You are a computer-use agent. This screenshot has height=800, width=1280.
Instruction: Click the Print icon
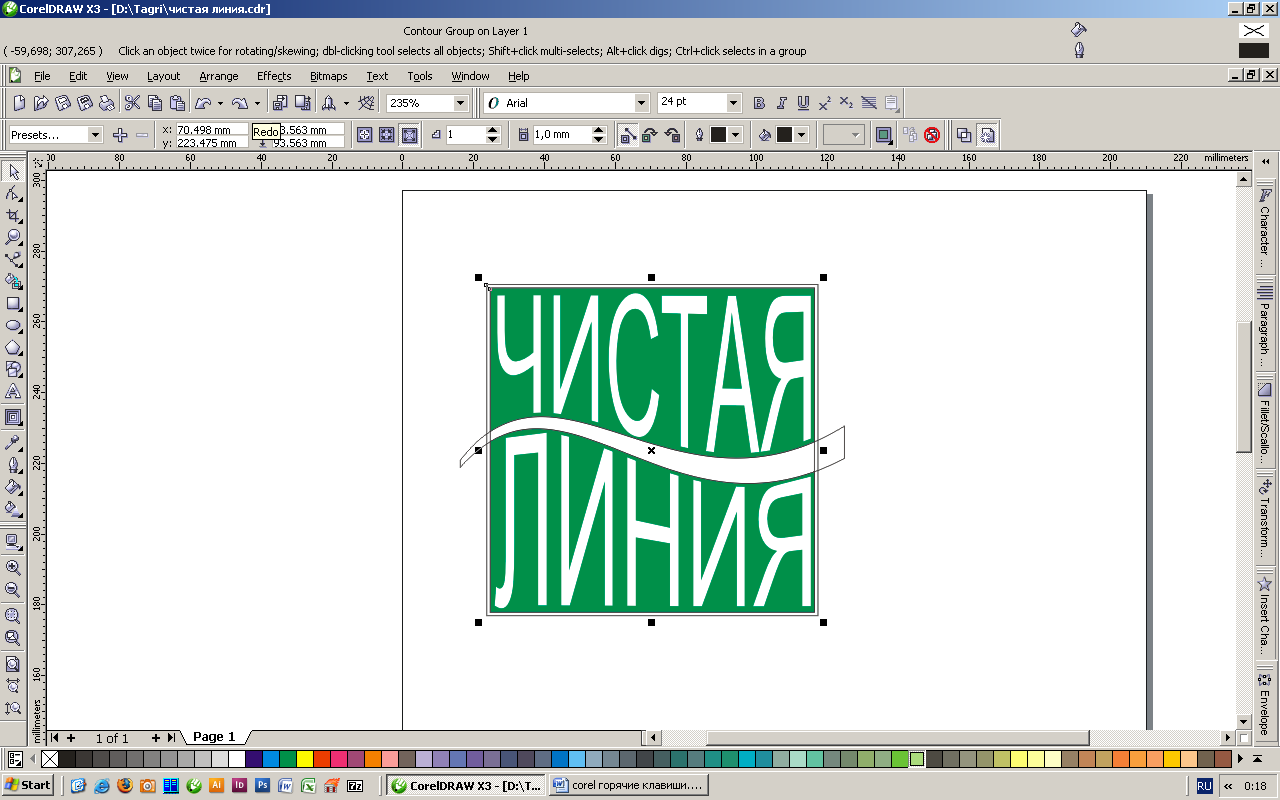coord(107,103)
